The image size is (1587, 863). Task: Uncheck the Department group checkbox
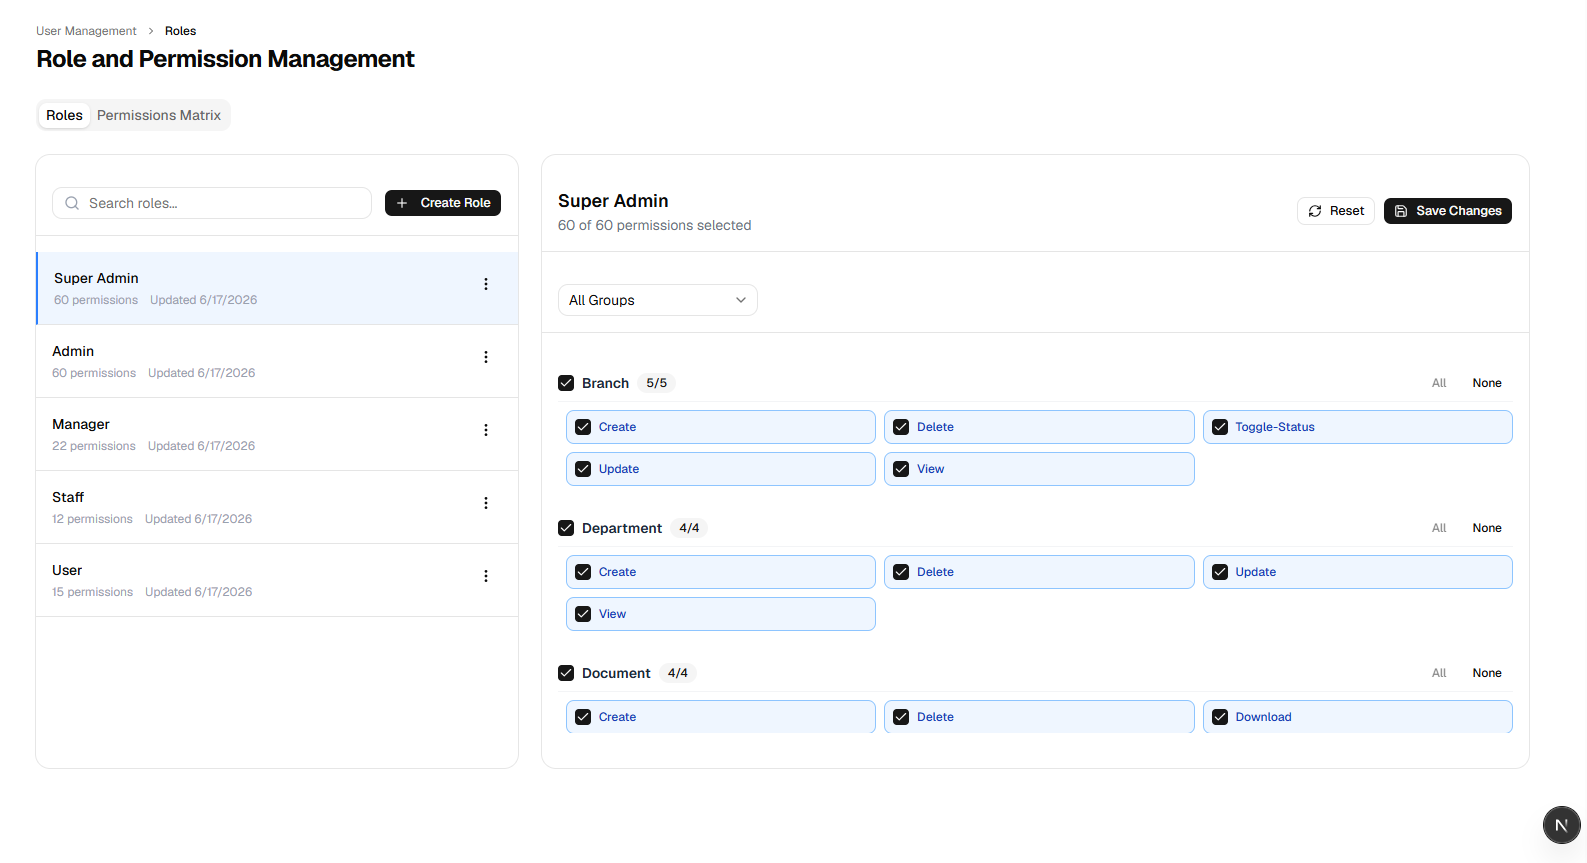(566, 528)
